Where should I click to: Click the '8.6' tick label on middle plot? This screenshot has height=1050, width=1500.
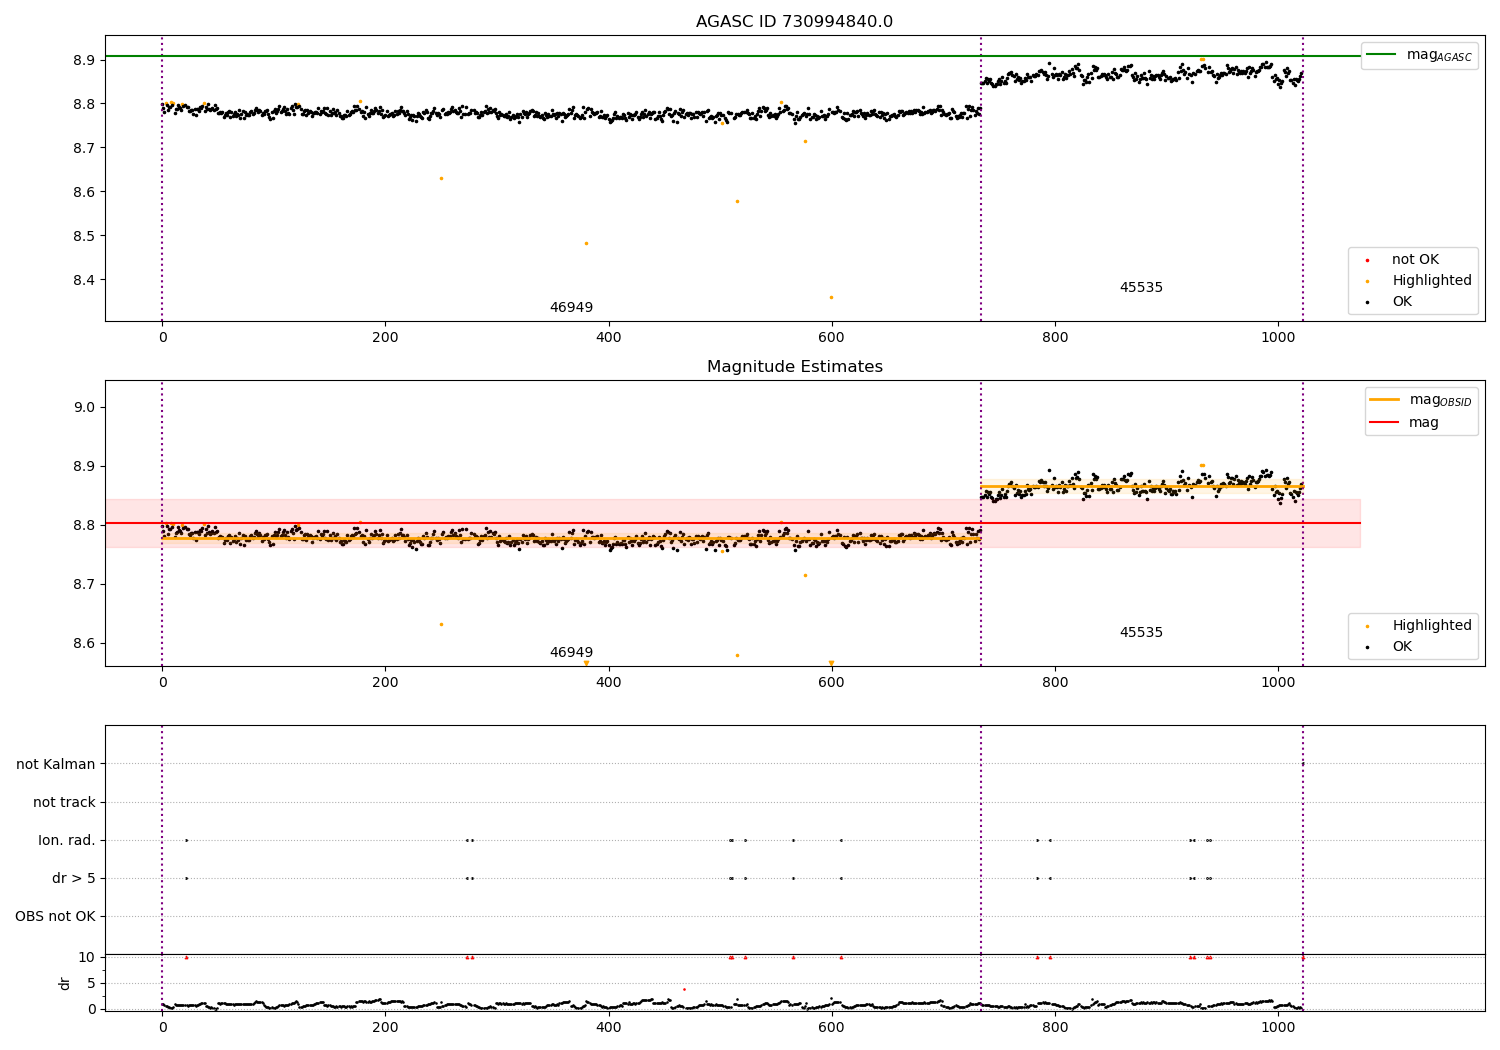tap(83, 644)
